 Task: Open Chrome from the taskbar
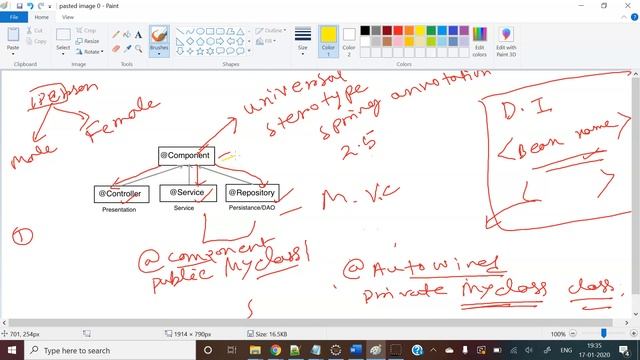(x=276, y=350)
